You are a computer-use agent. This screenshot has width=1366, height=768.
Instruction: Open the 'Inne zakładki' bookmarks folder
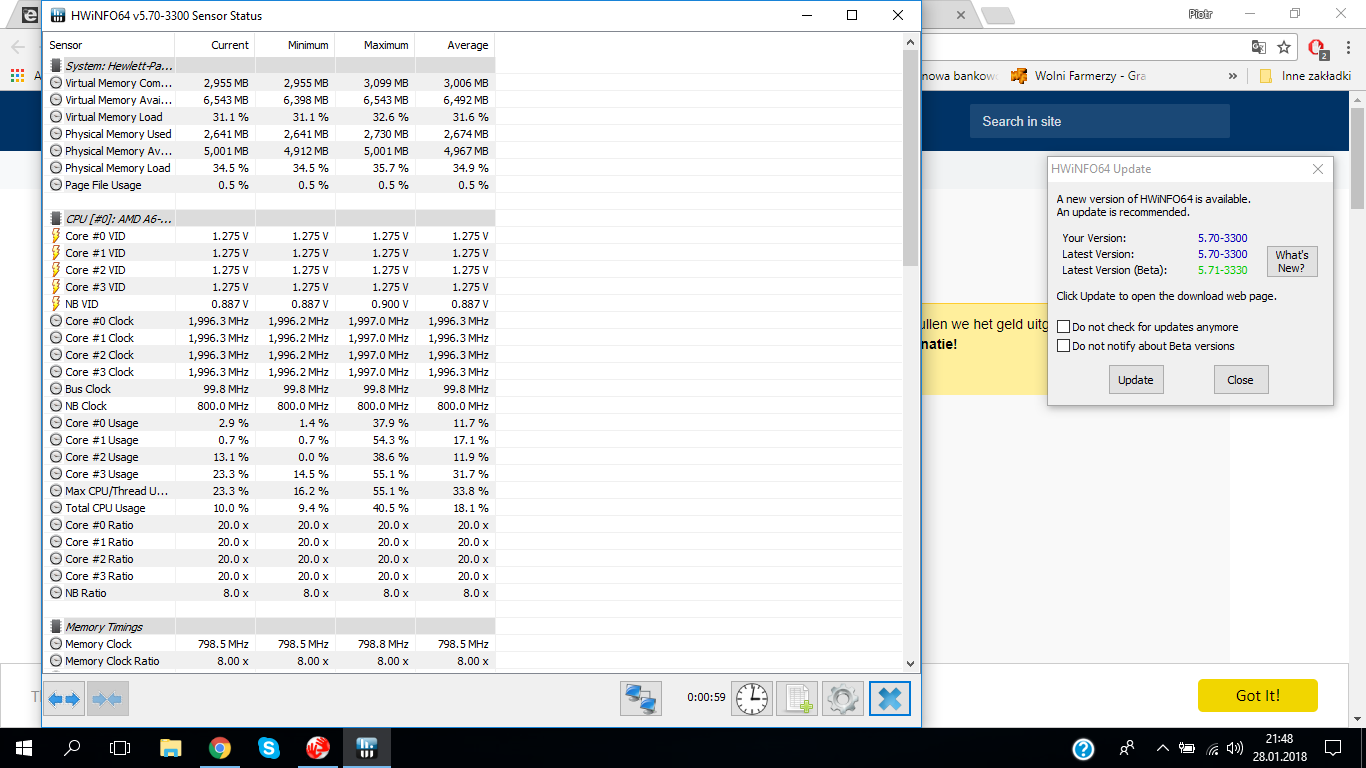1305,76
